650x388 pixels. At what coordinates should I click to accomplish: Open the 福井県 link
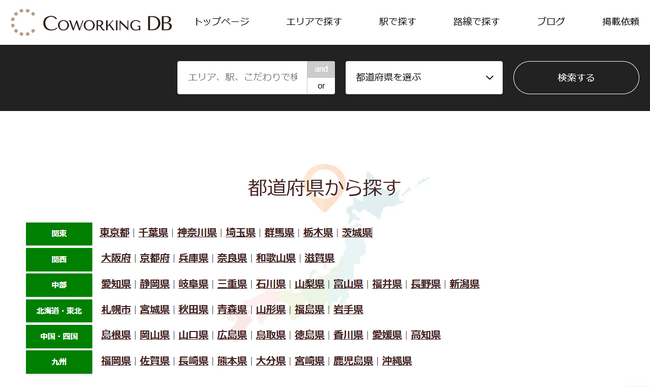[x=387, y=284]
